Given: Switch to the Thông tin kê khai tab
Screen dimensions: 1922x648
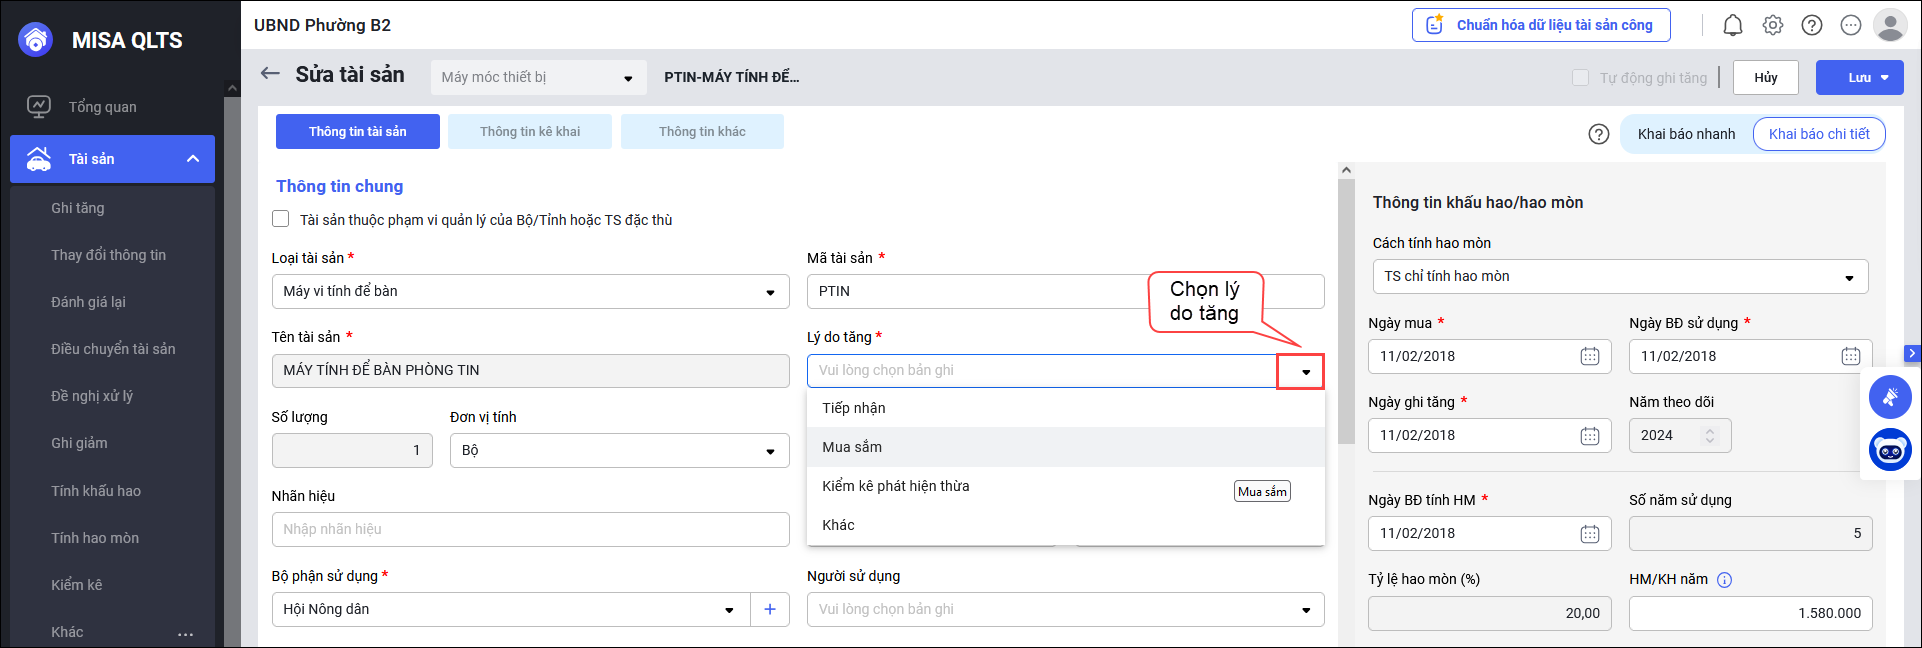Looking at the screenshot, I should 530,132.
